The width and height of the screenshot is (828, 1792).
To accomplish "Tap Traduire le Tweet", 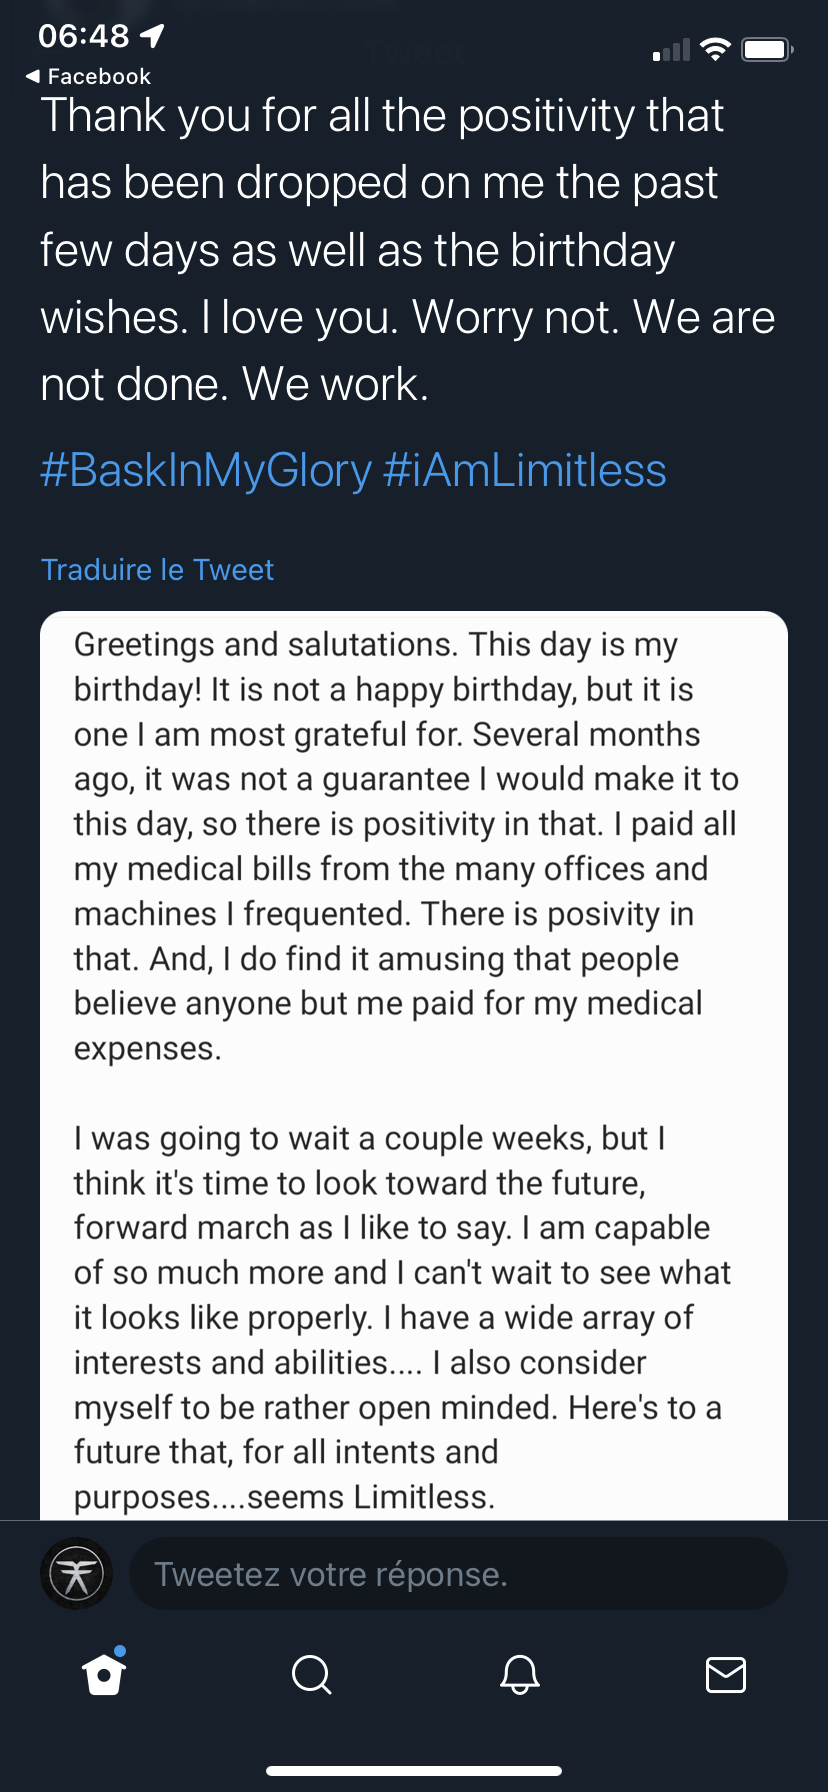I will (x=157, y=569).
